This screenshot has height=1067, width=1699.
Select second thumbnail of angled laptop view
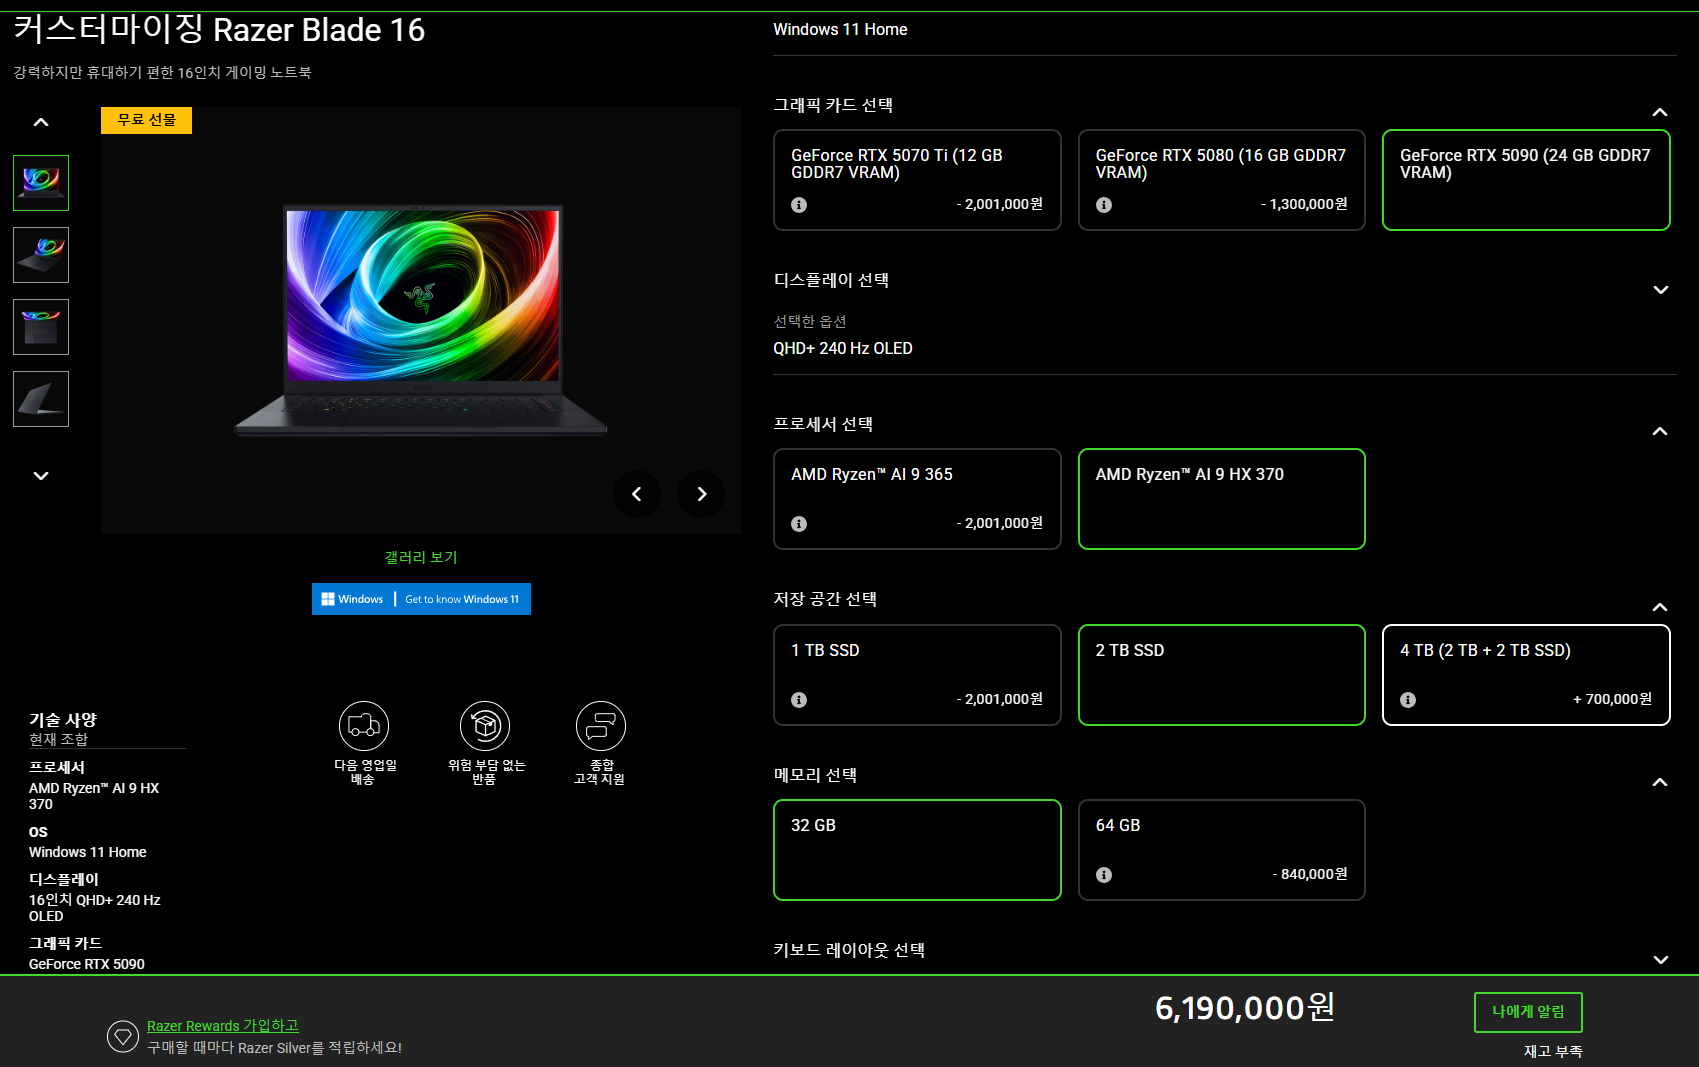point(41,255)
